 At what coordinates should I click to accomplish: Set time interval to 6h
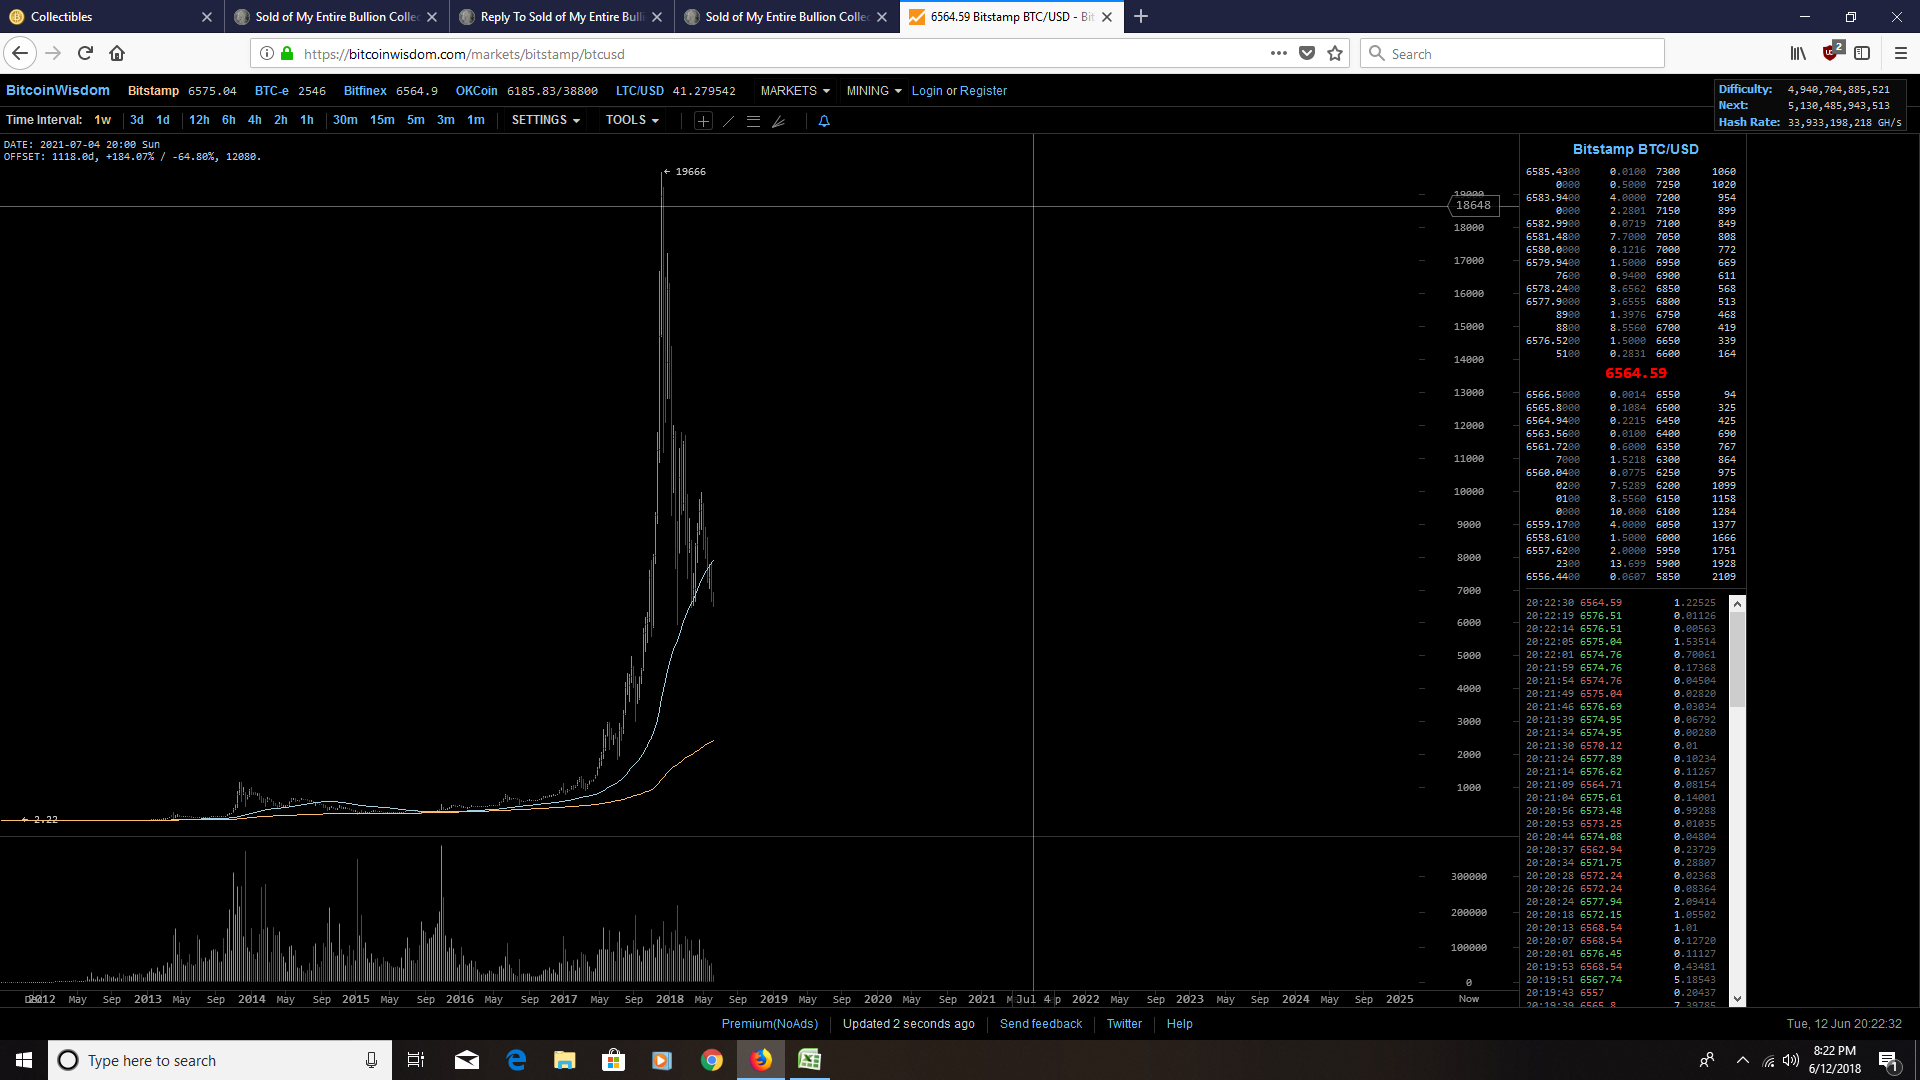pyautogui.click(x=228, y=120)
